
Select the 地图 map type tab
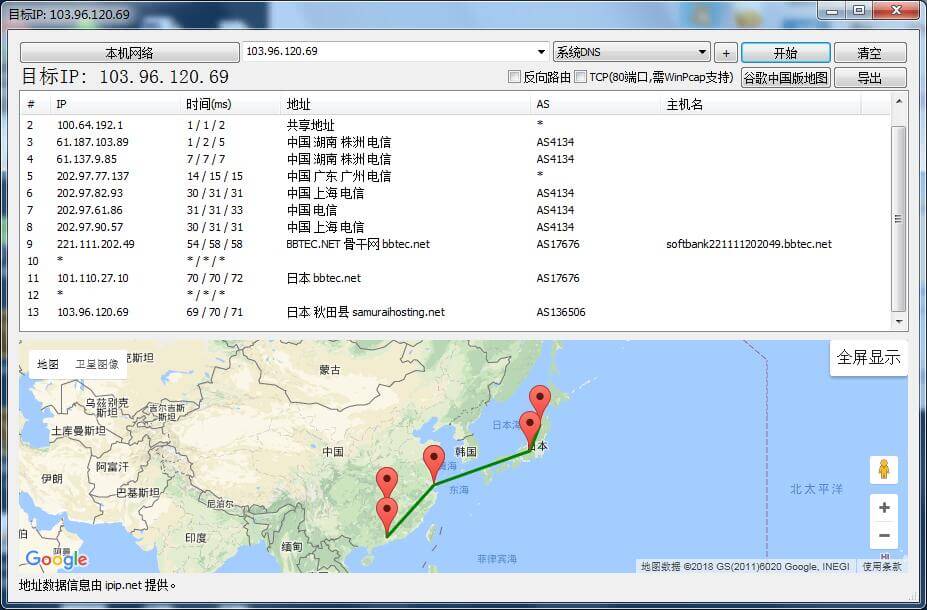[x=48, y=364]
